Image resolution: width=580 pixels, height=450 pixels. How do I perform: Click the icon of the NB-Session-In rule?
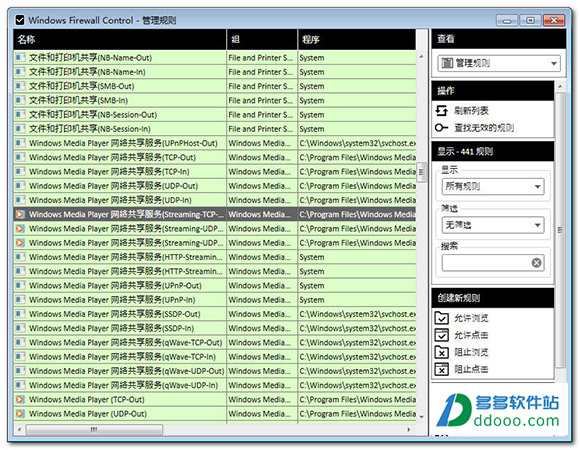[20, 129]
